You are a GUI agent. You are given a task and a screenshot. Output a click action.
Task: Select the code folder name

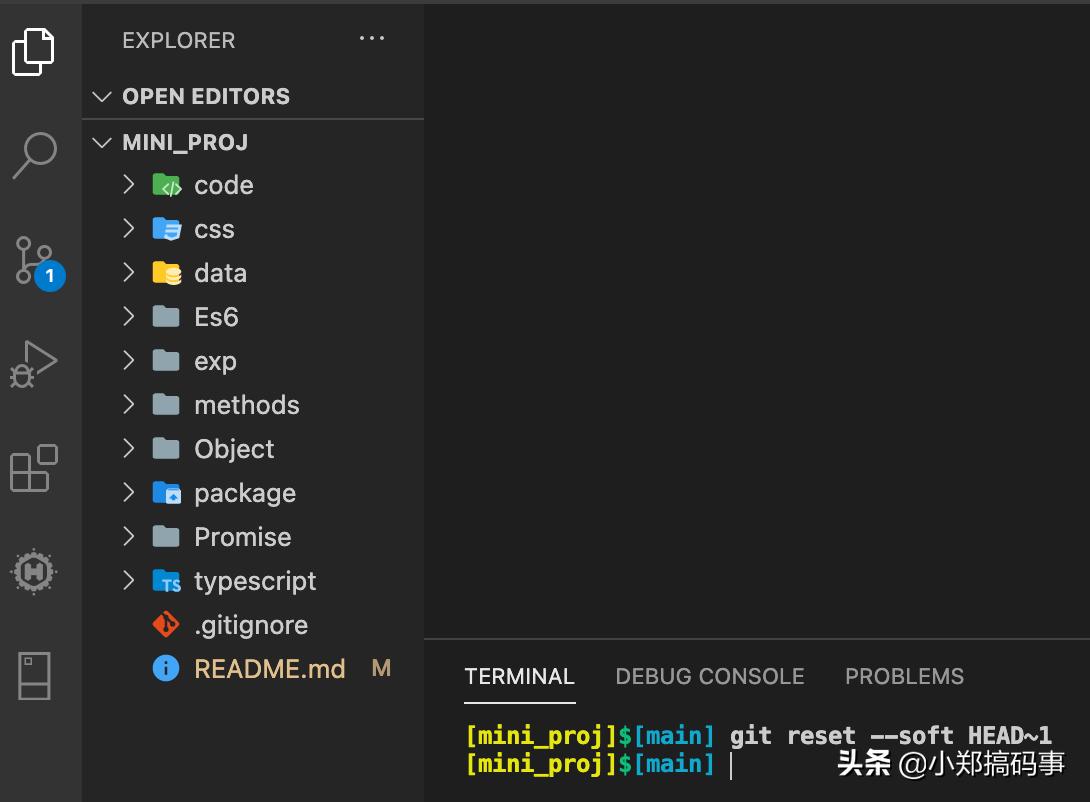(x=224, y=186)
